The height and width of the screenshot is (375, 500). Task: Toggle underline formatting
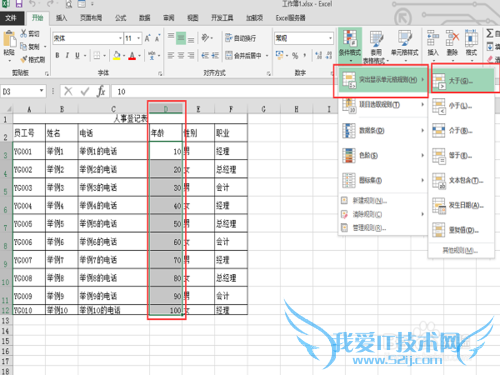point(77,55)
